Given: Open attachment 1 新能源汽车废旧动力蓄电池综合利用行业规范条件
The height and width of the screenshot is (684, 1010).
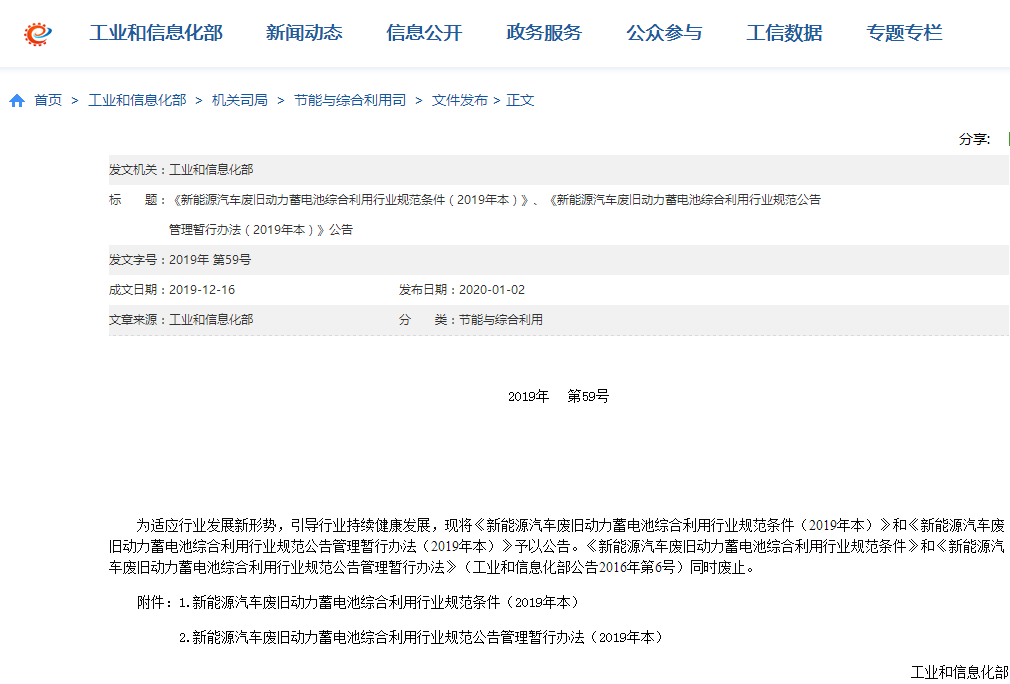Looking at the screenshot, I should pyautogui.click(x=379, y=603).
